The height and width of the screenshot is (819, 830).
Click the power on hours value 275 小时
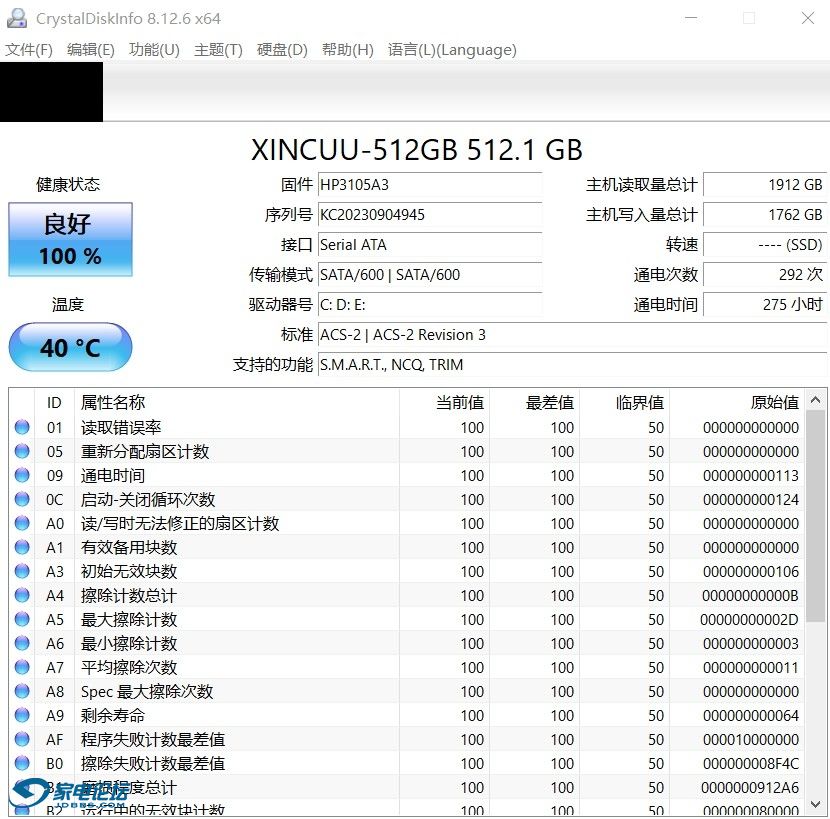(765, 305)
